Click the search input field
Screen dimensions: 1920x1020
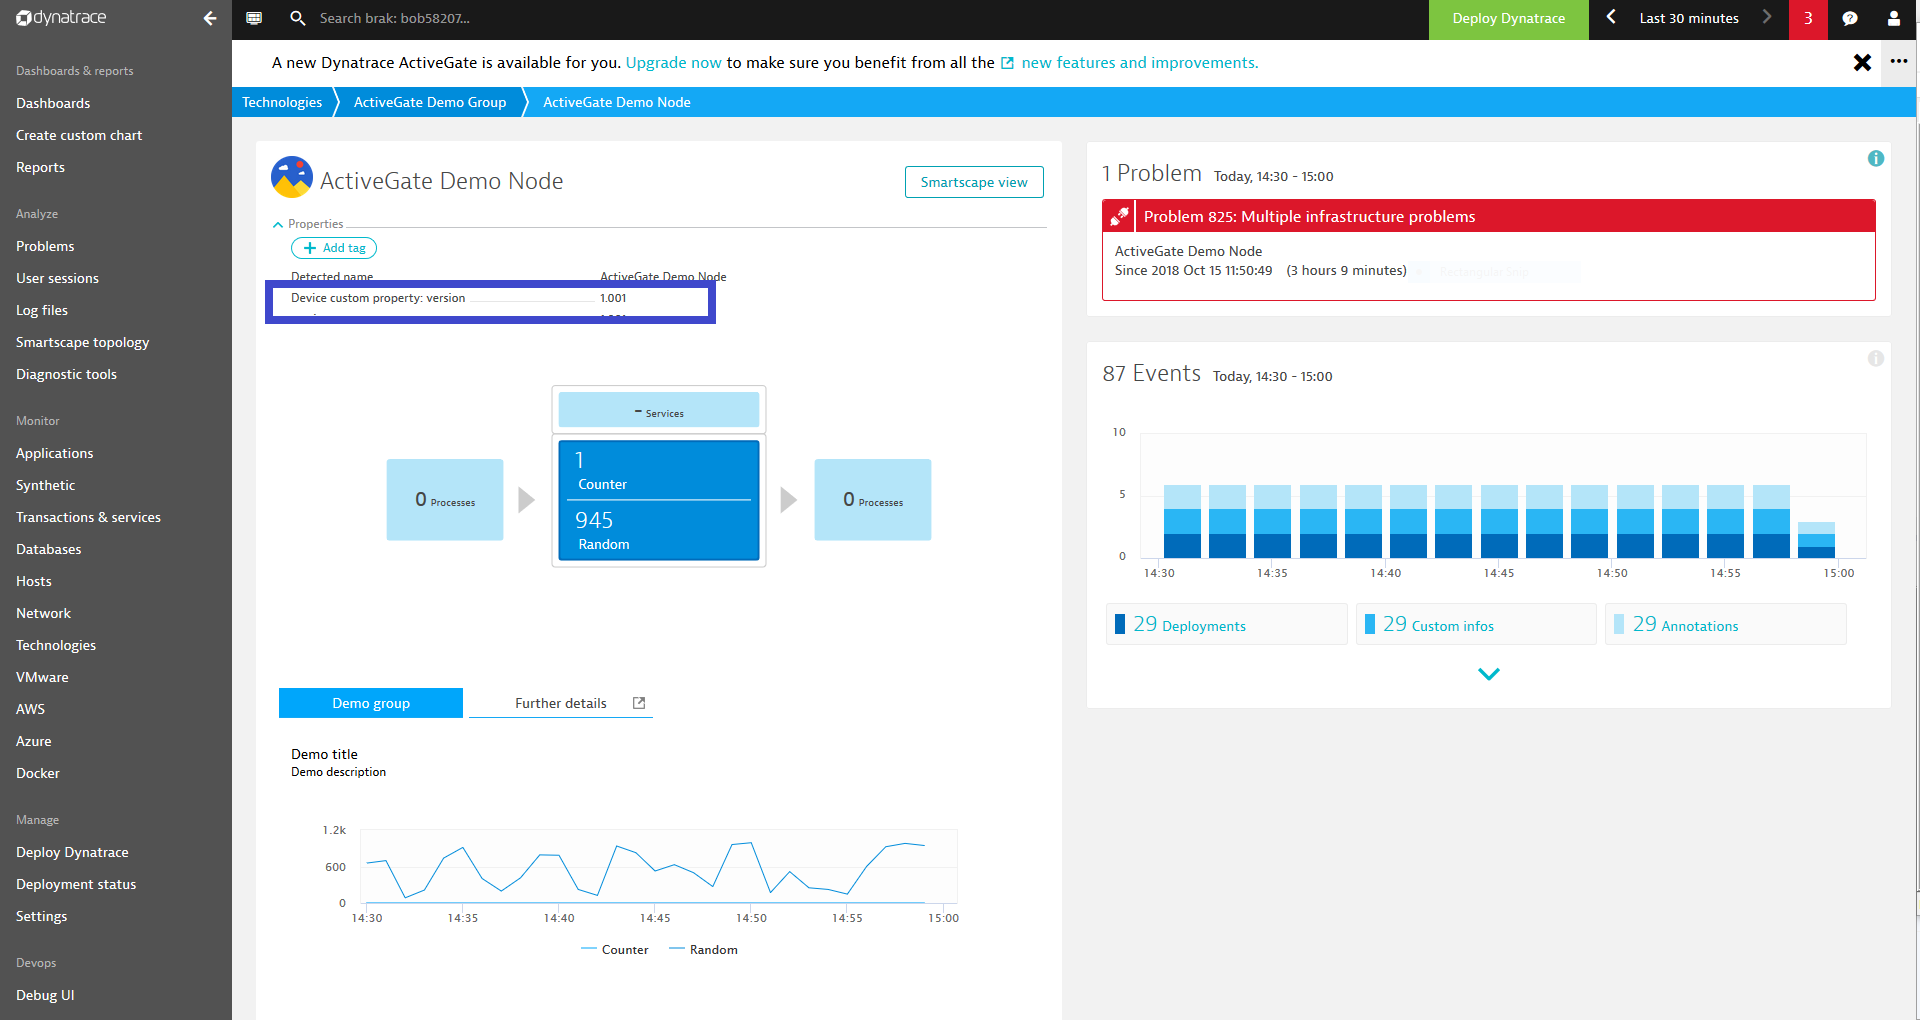point(395,18)
